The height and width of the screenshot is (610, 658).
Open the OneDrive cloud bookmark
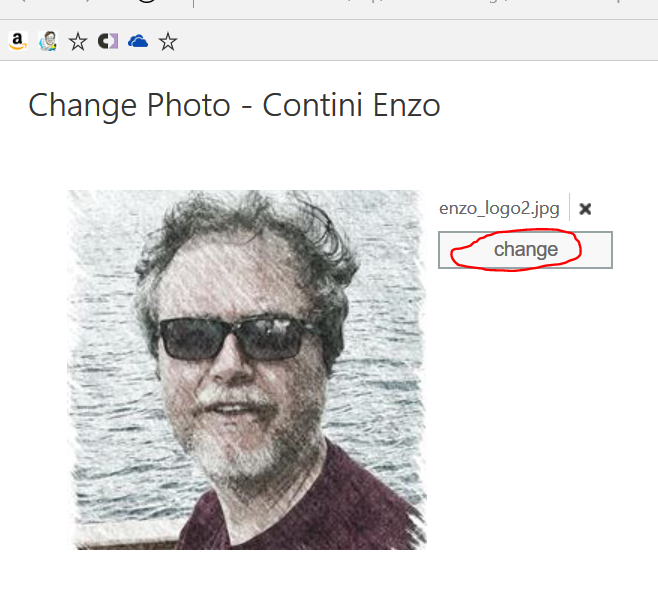pos(138,41)
